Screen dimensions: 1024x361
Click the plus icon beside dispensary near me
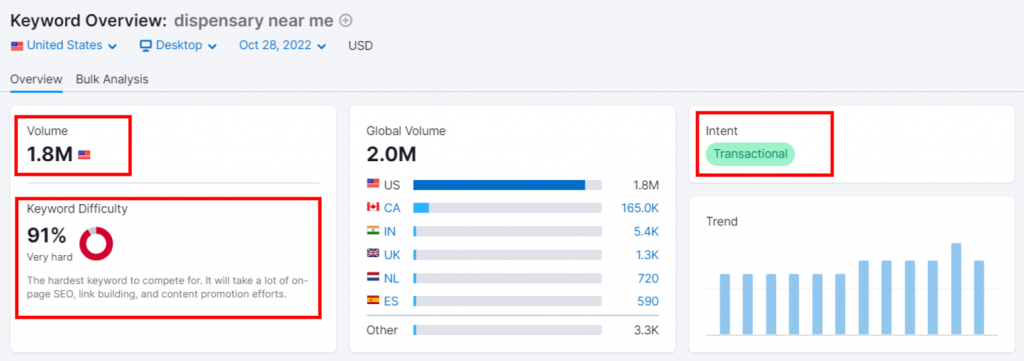[346, 20]
